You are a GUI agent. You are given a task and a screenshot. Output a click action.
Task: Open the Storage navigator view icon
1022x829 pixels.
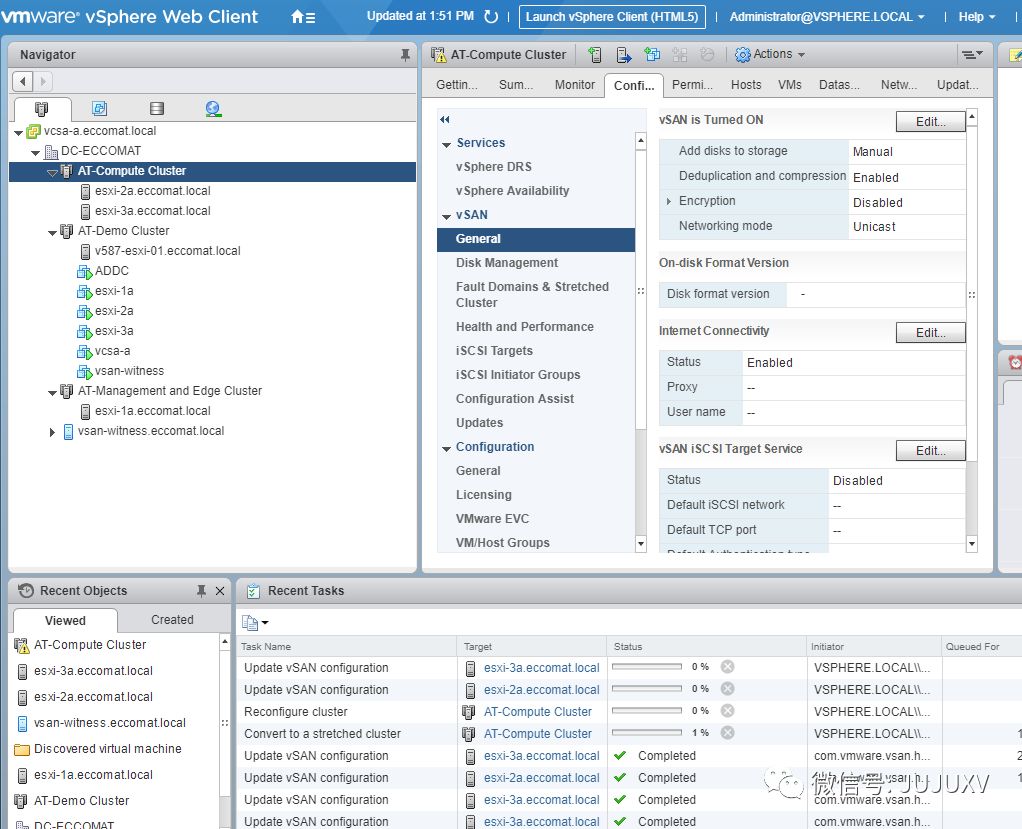(156, 108)
